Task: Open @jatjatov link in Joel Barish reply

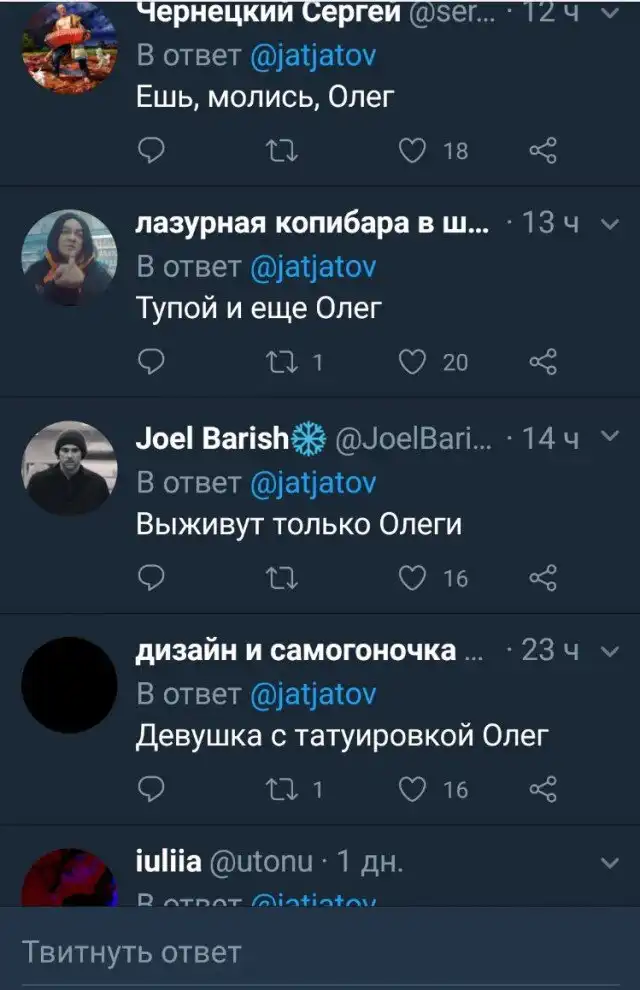Action: coord(313,484)
